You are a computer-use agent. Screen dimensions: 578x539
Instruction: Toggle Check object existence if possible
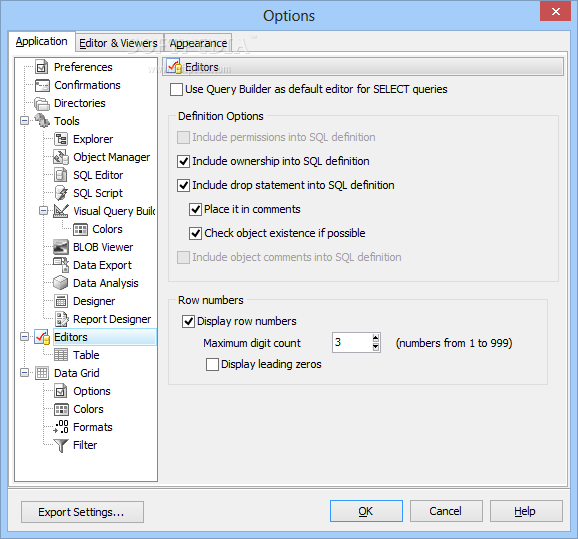point(195,233)
